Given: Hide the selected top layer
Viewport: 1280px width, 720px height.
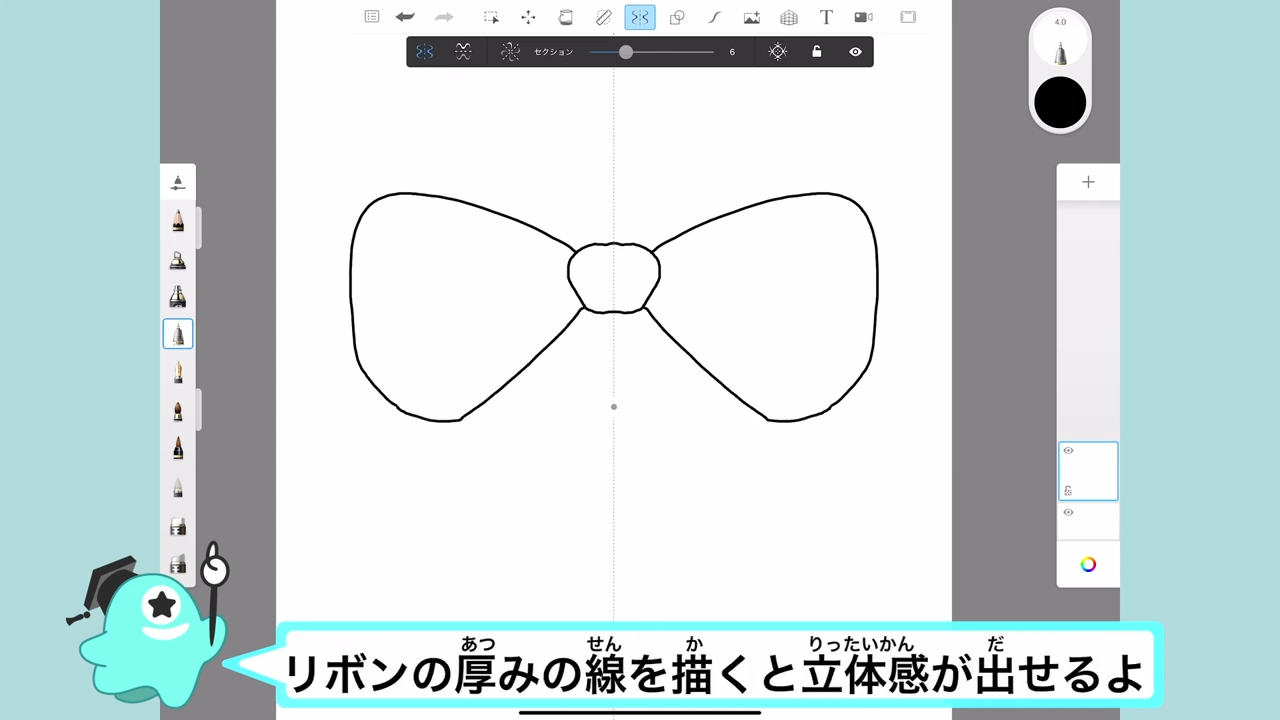Looking at the screenshot, I should point(1068,451).
